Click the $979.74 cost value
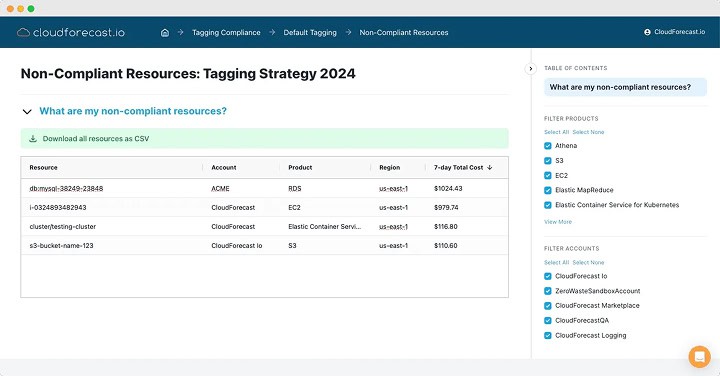This screenshot has width=720, height=377. click(x=446, y=208)
